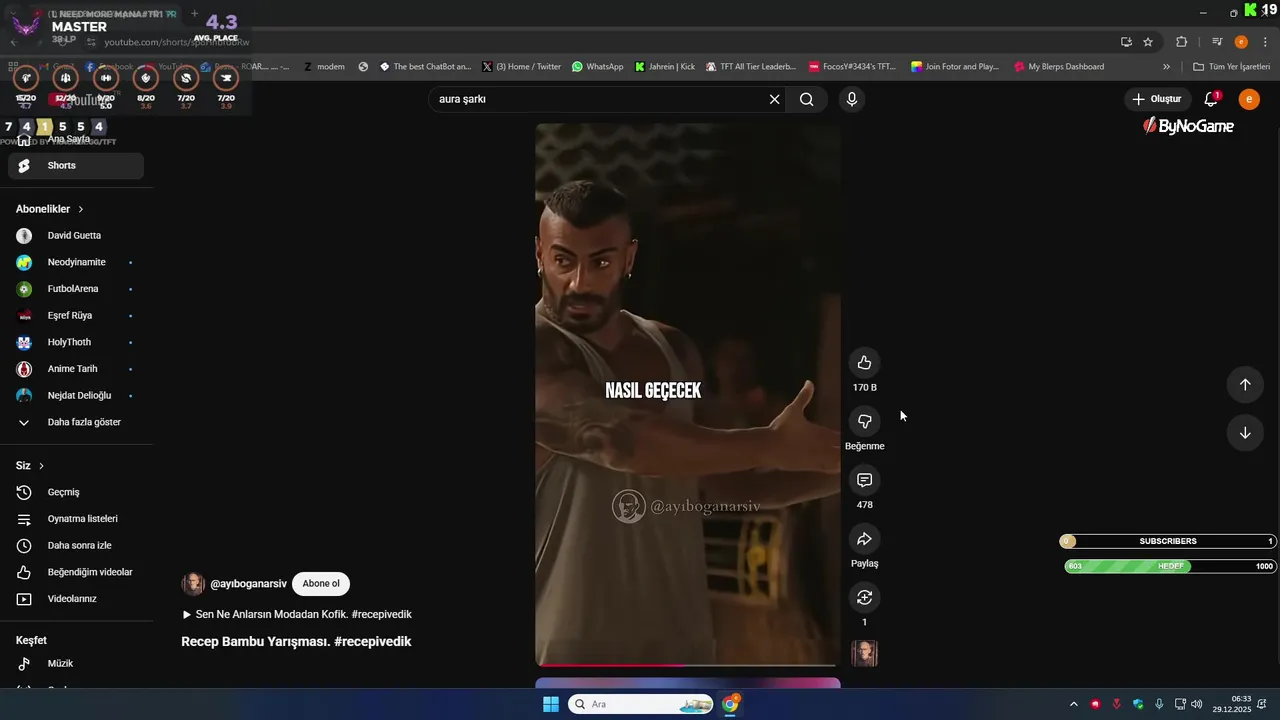Open Chrome three-dot menu
This screenshot has width=1280, height=720.
(1266, 42)
